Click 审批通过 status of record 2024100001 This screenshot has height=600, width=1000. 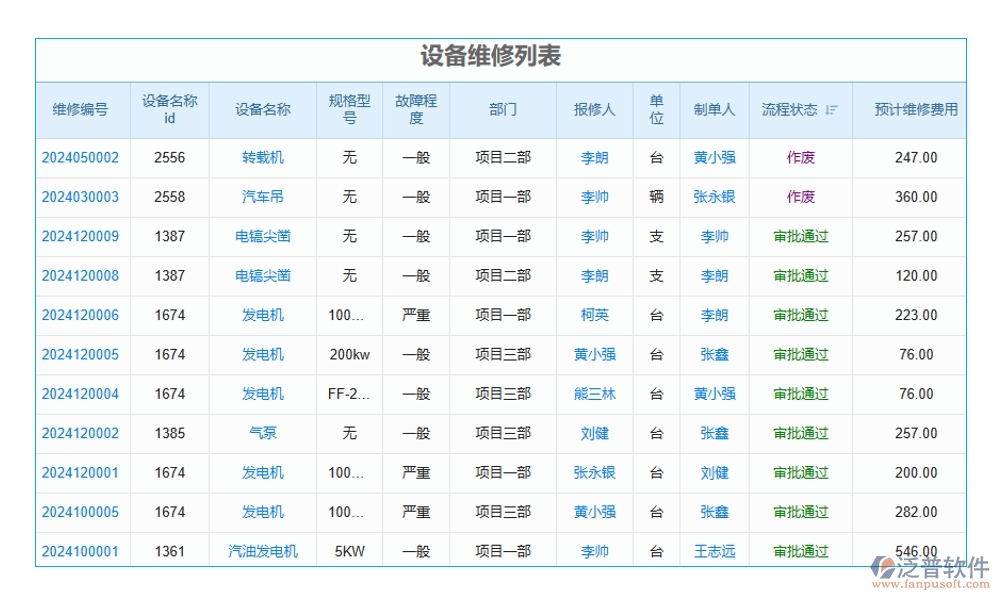pyautogui.click(x=800, y=551)
